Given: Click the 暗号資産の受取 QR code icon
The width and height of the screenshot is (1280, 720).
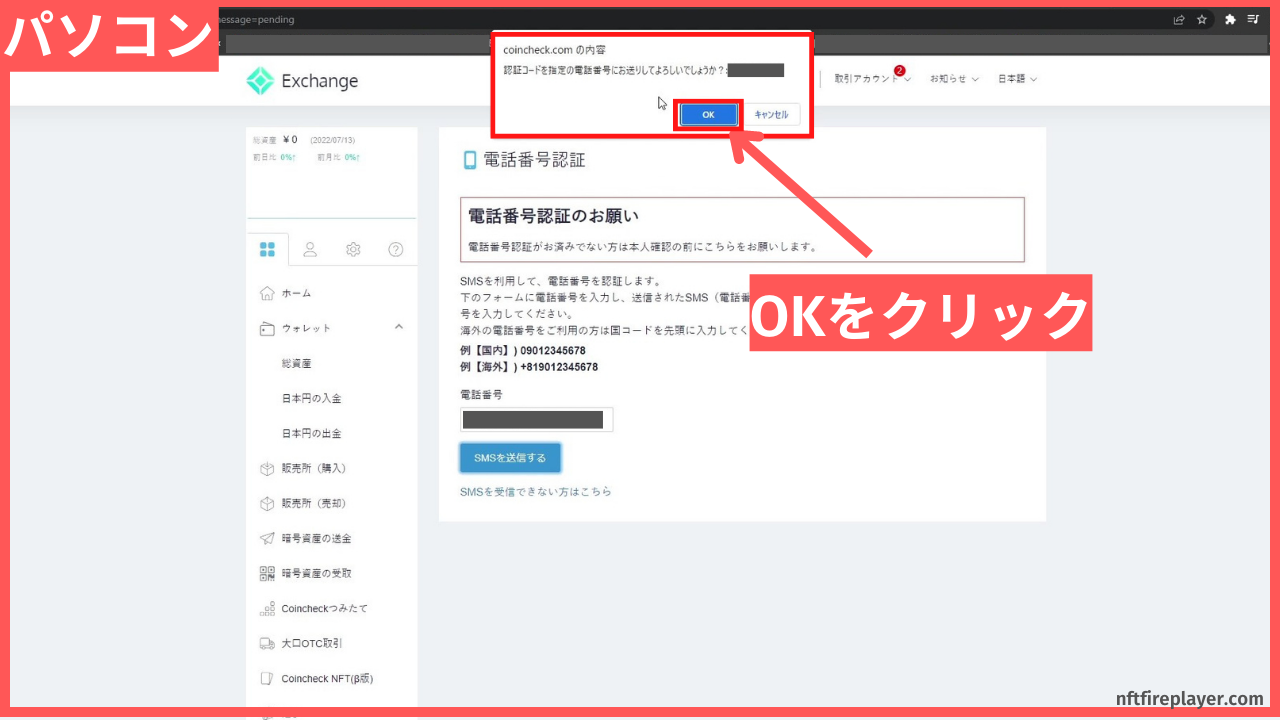Looking at the screenshot, I should [x=267, y=573].
